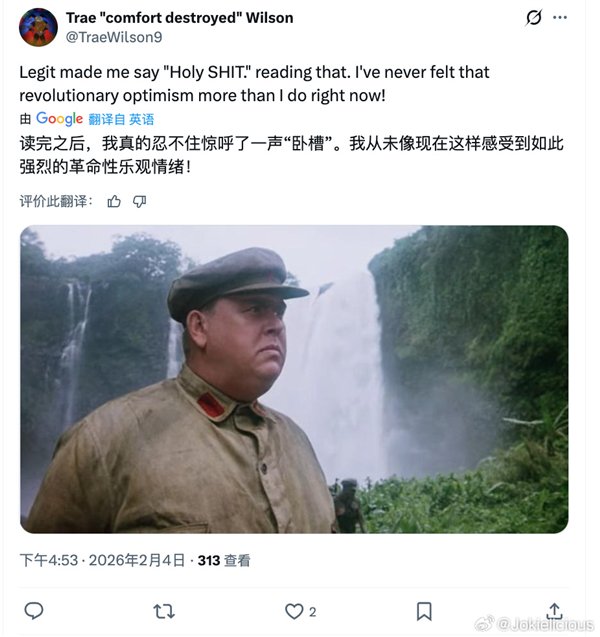
Task: Open Trae Wilson's profile avatar
Action: [x=38, y=27]
